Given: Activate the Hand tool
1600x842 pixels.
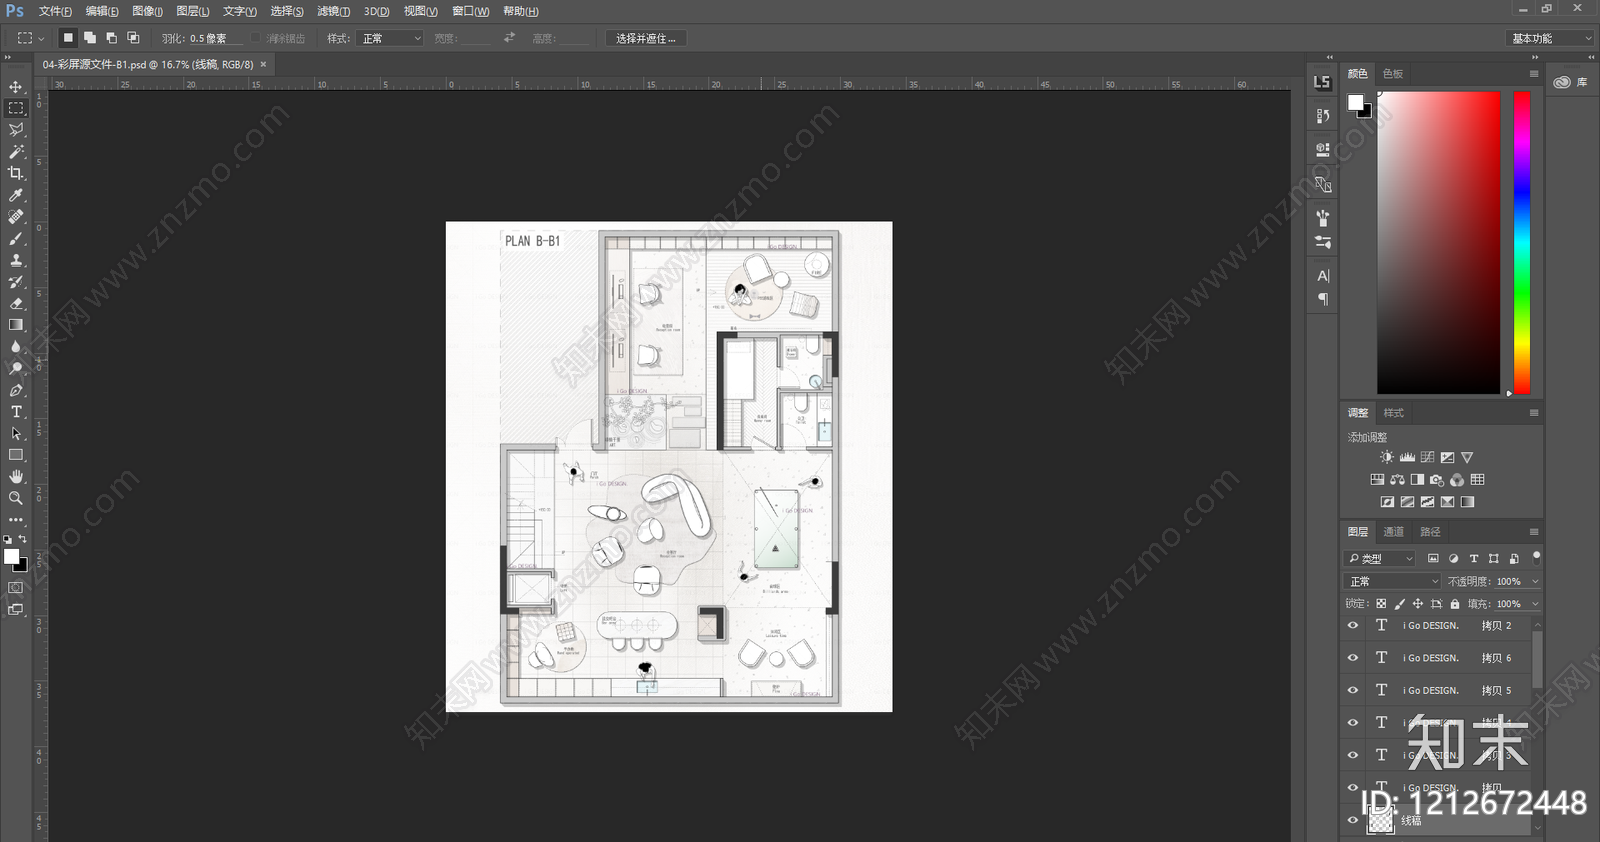Looking at the screenshot, I should [x=16, y=477].
